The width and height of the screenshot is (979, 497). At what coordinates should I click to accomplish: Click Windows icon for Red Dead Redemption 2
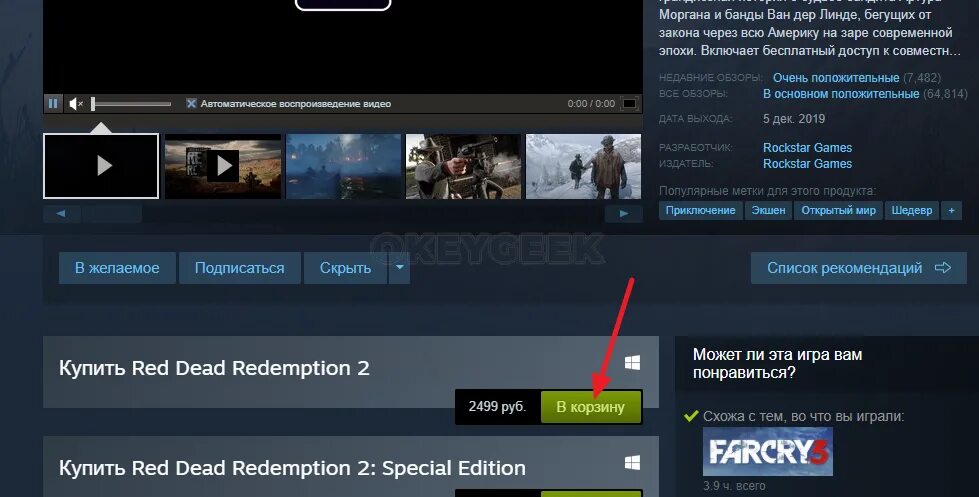pos(632,363)
